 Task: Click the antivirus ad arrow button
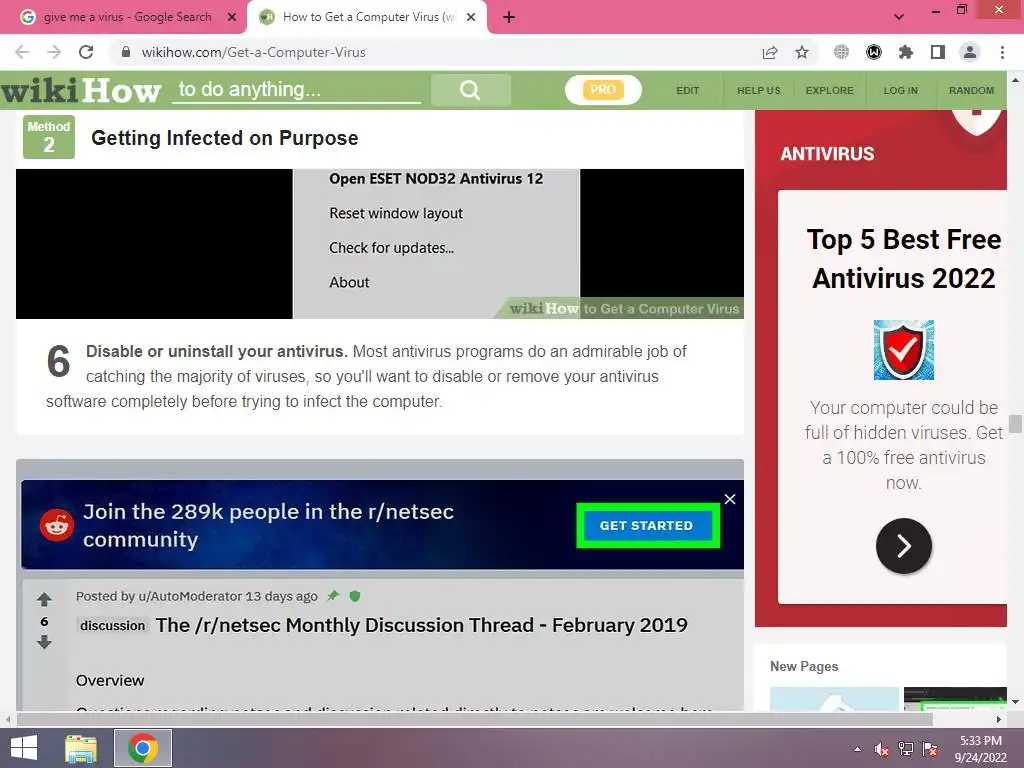[904, 546]
